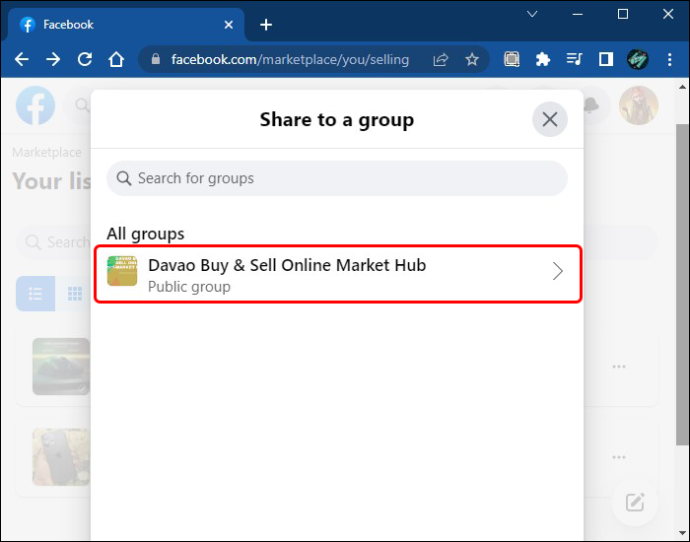The height and width of the screenshot is (542, 690).
Task: Close the Share to a group dialog
Action: point(550,119)
